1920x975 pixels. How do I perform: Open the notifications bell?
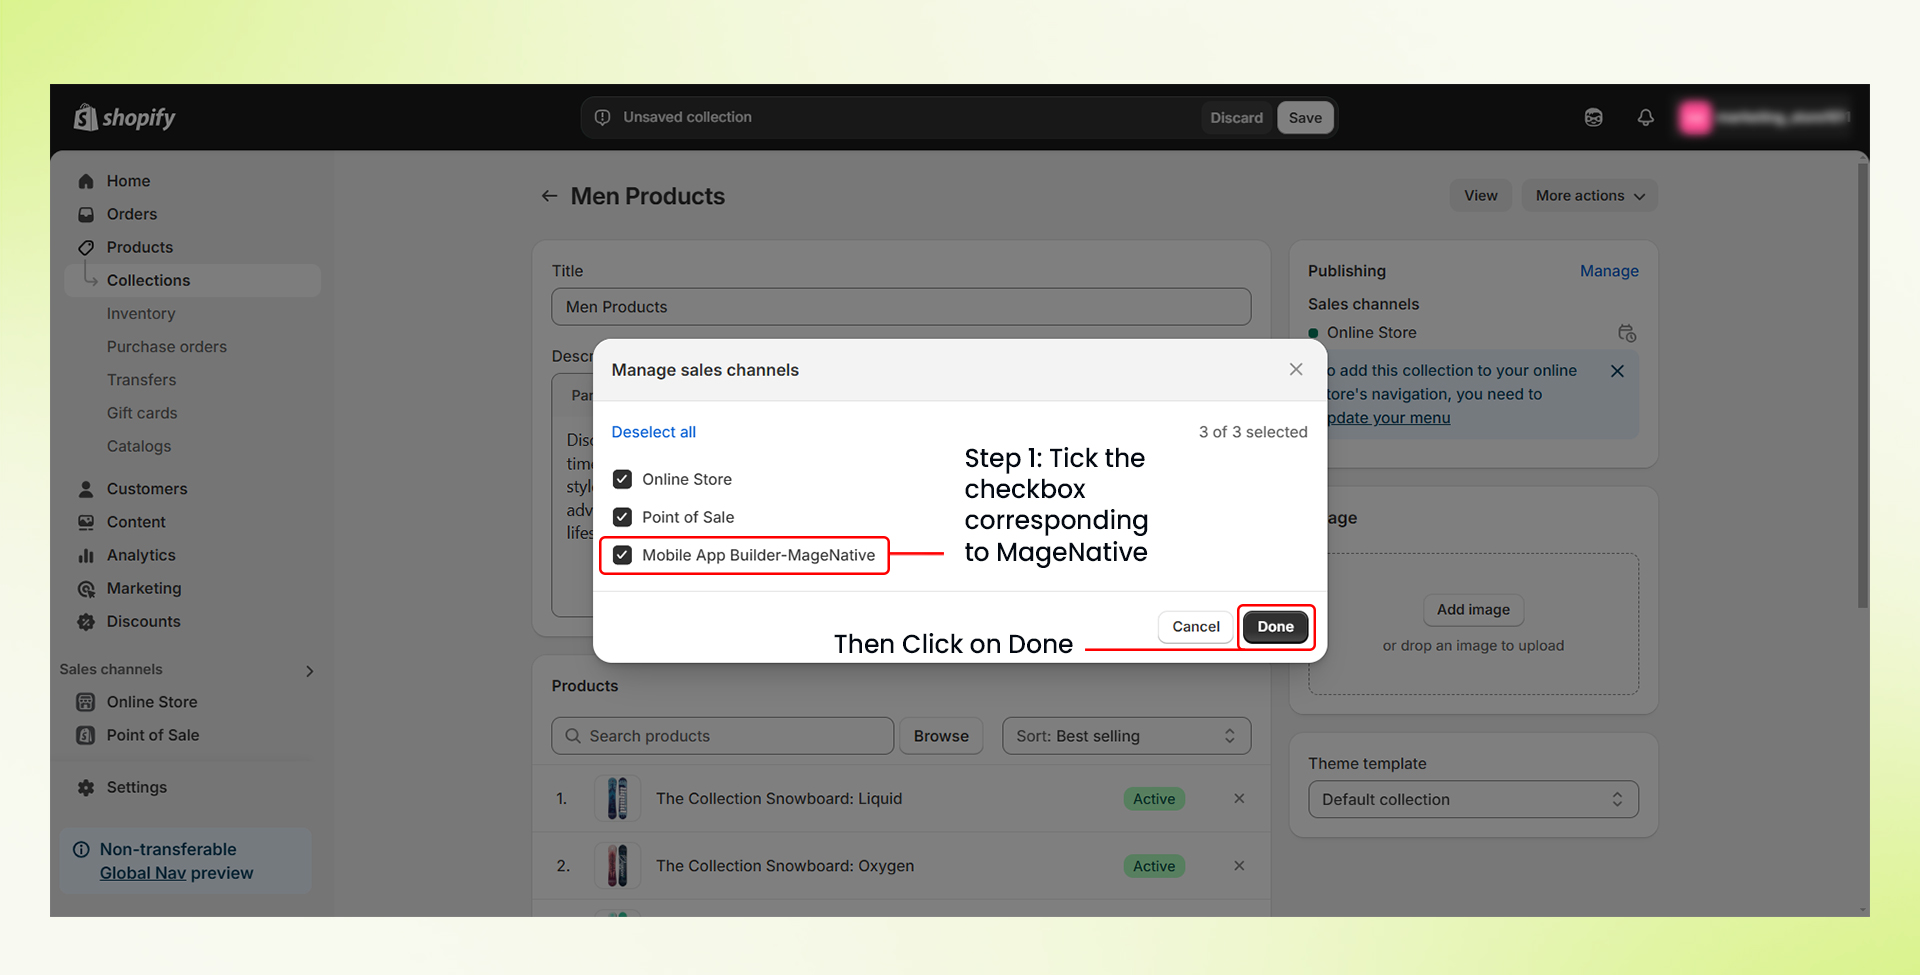1645,118
